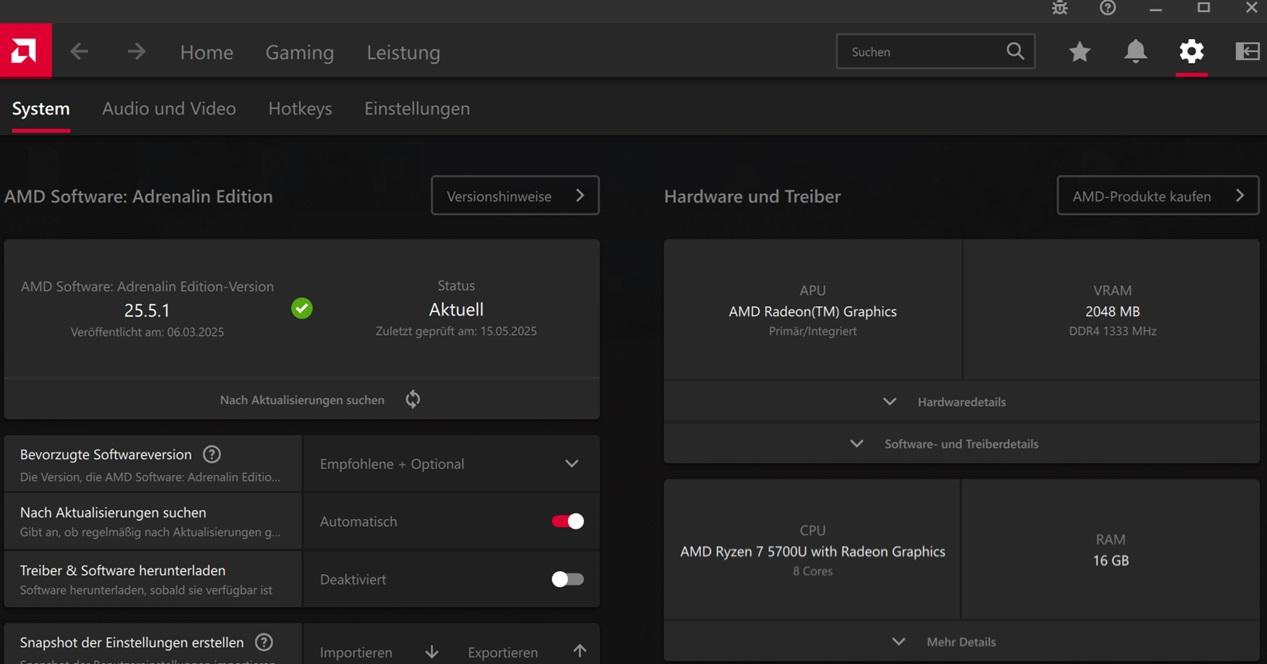
Task: Open the settings gear icon
Action: point(1191,52)
